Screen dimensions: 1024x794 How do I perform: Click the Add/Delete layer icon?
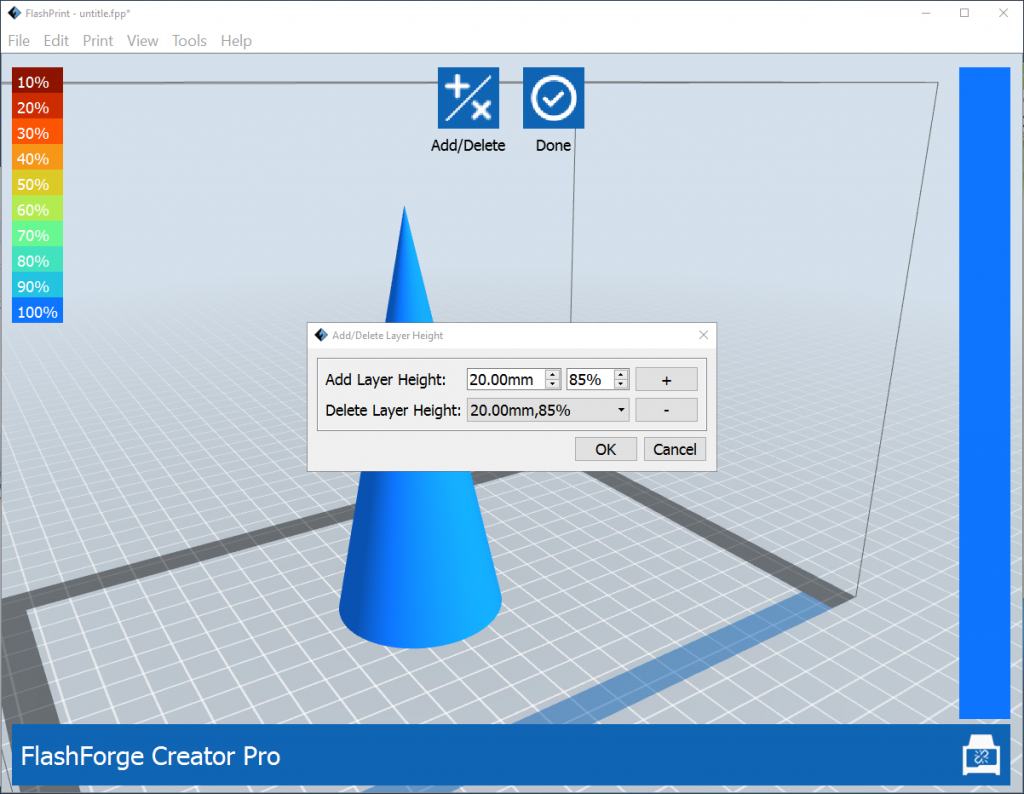(468, 98)
